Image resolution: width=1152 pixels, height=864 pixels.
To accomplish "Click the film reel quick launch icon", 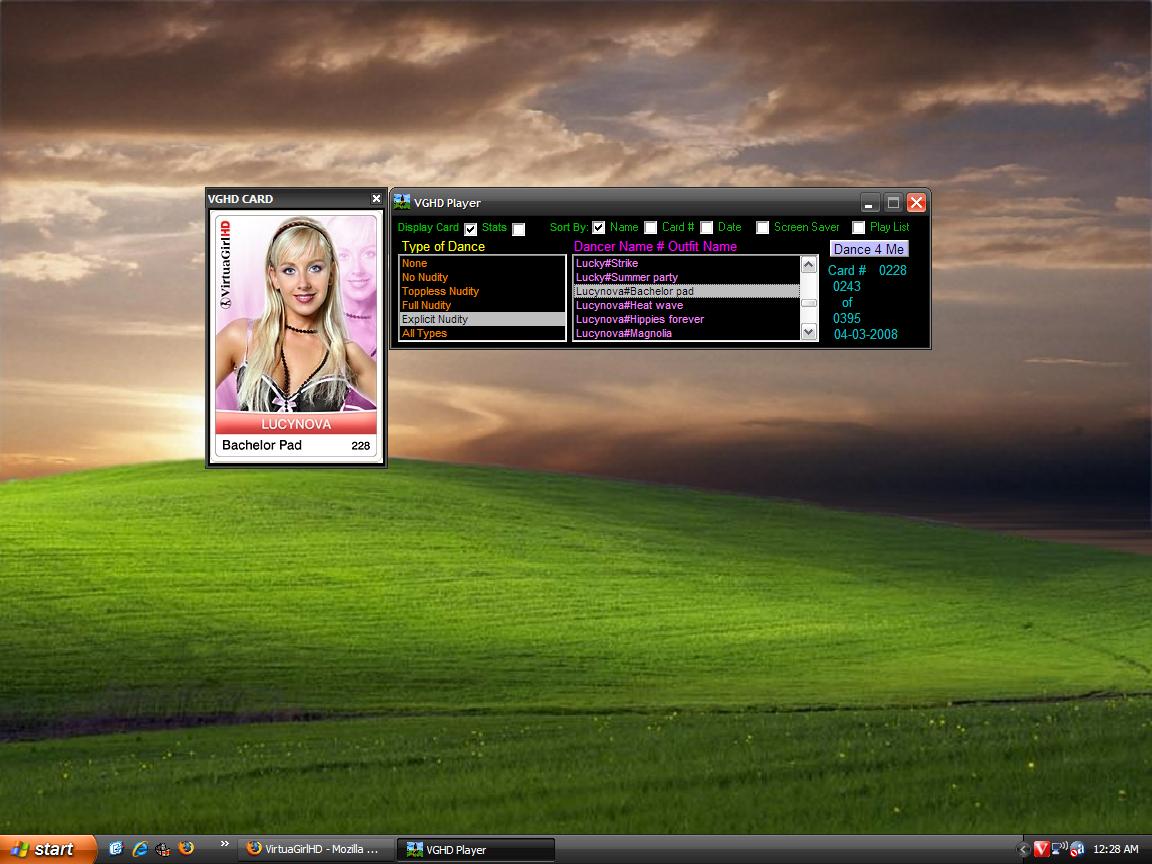I will point(163,849).
